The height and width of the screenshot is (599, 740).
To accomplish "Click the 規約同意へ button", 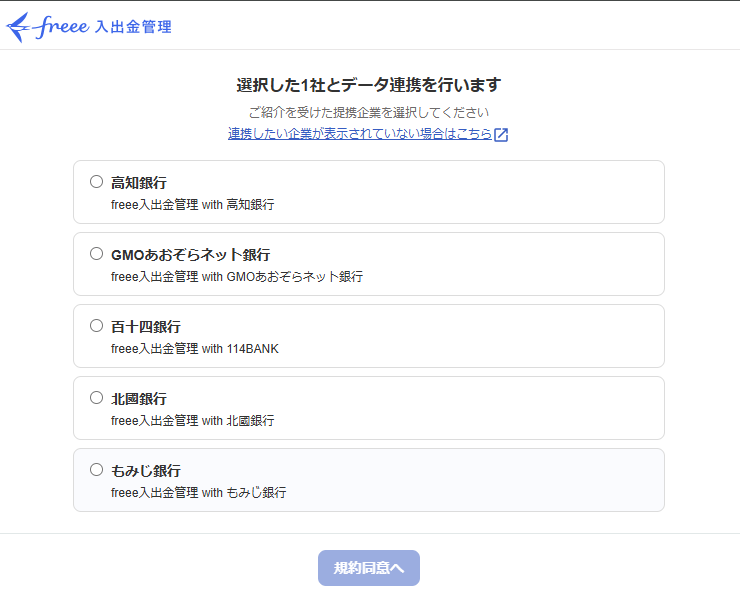I will click(369, 568).
